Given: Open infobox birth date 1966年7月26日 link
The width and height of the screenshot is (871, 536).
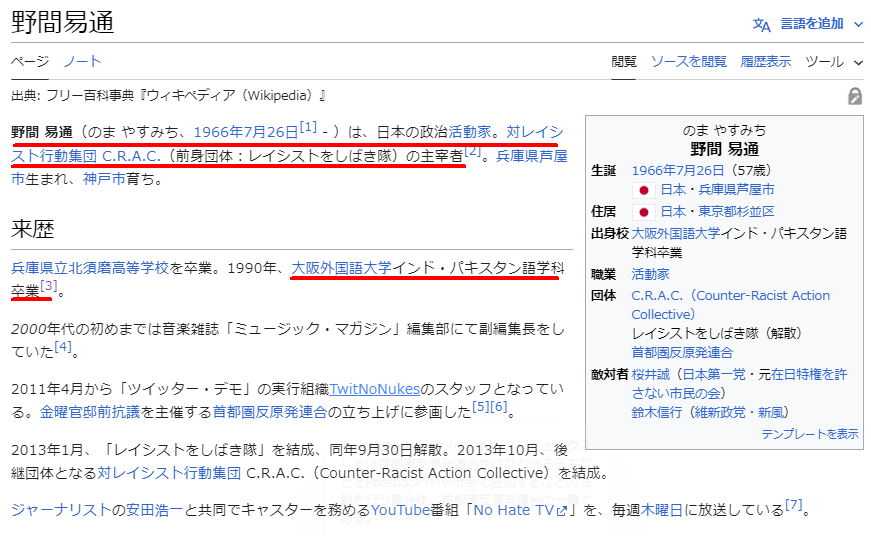Looking at the screenshot, I should [x=678, y=171].
